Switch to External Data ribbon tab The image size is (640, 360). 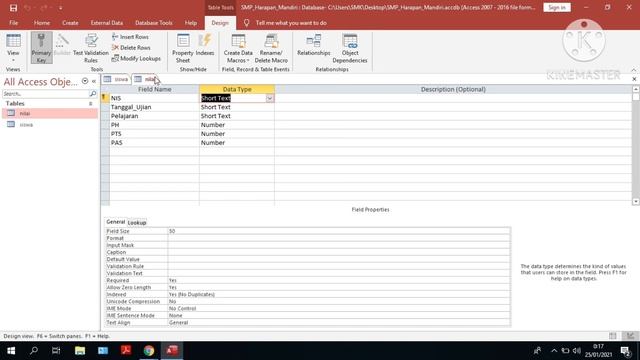pos(107,23)
